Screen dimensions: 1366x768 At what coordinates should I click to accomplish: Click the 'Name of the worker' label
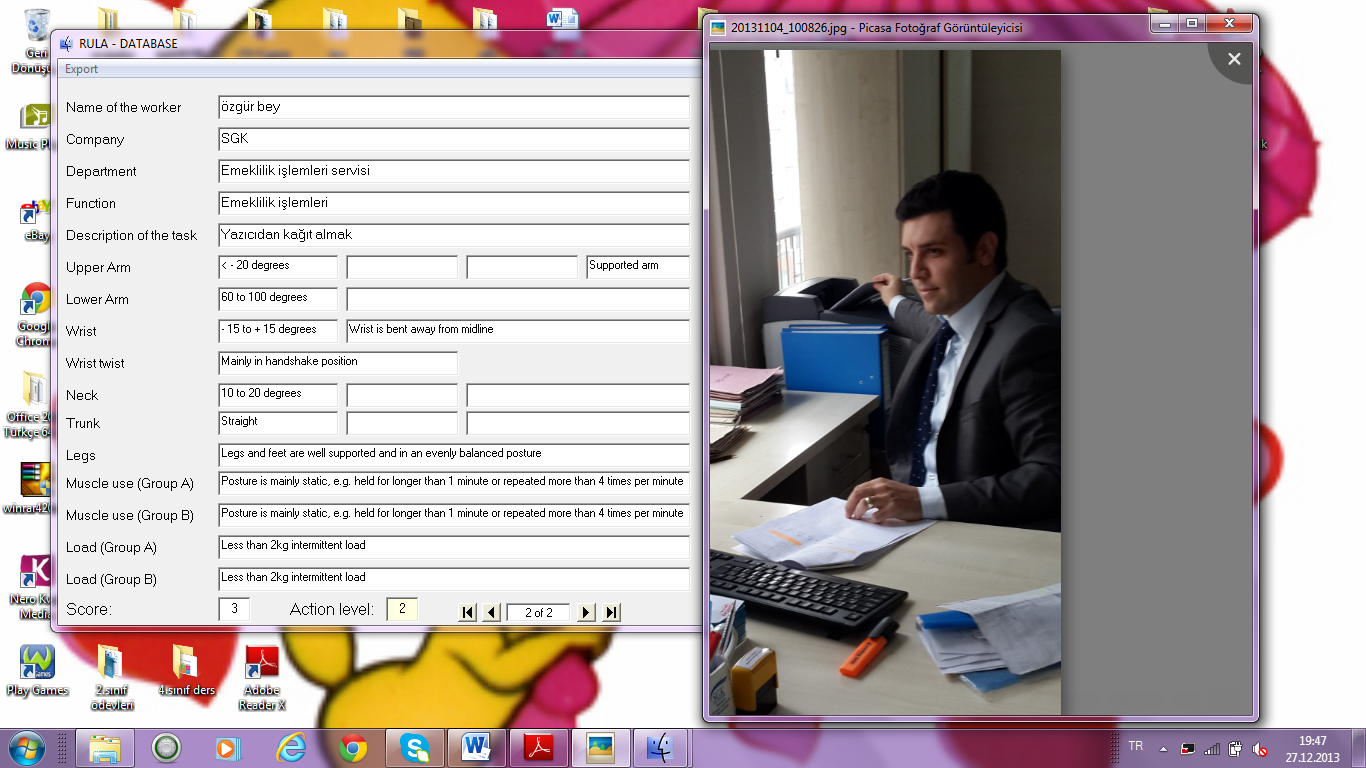click(124, 107)
